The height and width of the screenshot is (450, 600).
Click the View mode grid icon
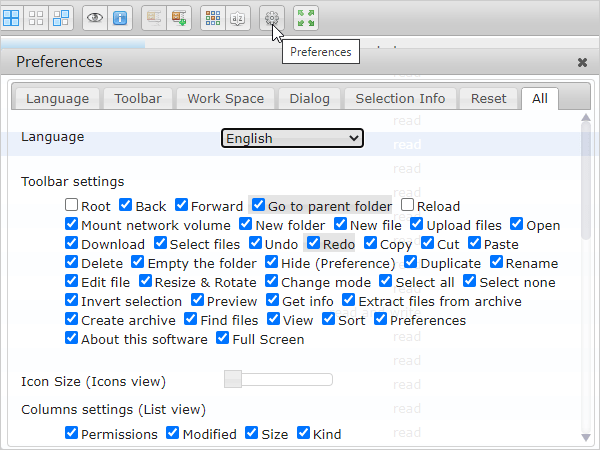tap(213, 18)
